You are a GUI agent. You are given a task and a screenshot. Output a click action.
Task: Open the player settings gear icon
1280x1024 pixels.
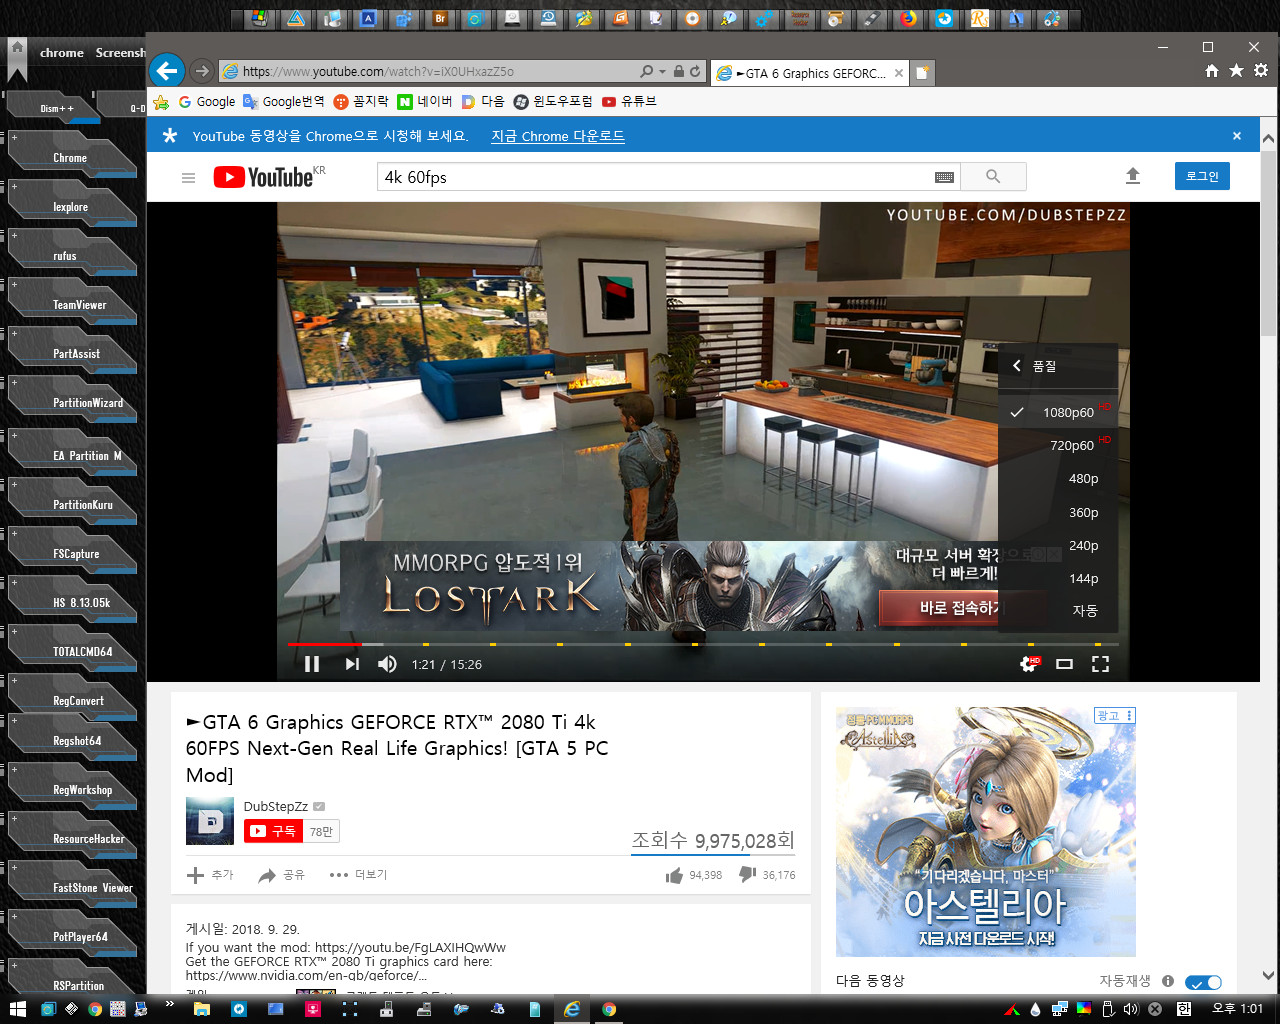click(x=1029, y=664)
